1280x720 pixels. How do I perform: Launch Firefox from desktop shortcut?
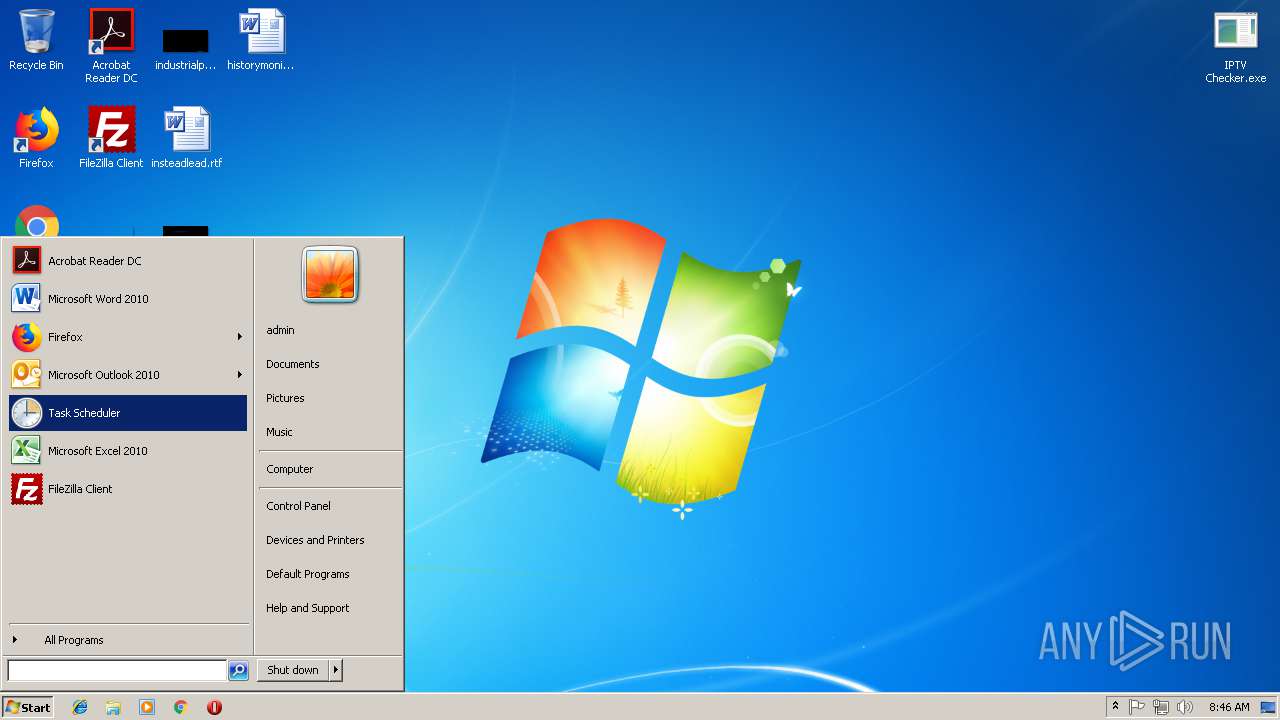pyautogui.click(x=36, y=138)
